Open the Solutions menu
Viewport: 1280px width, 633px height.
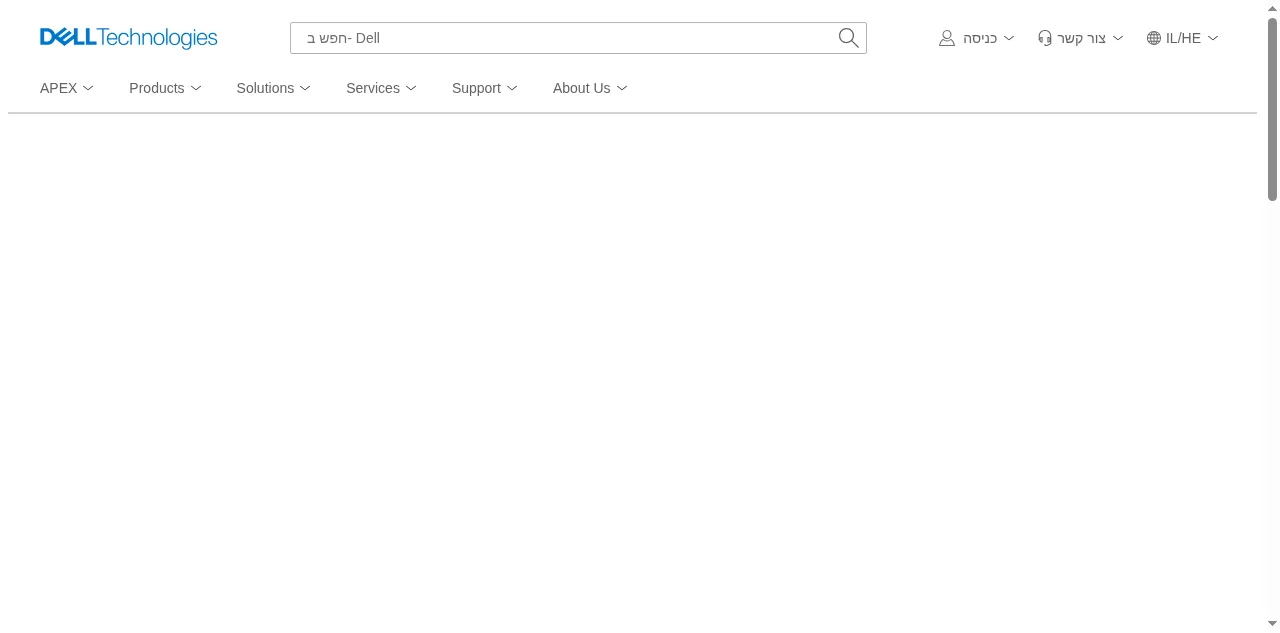point(274,88)
